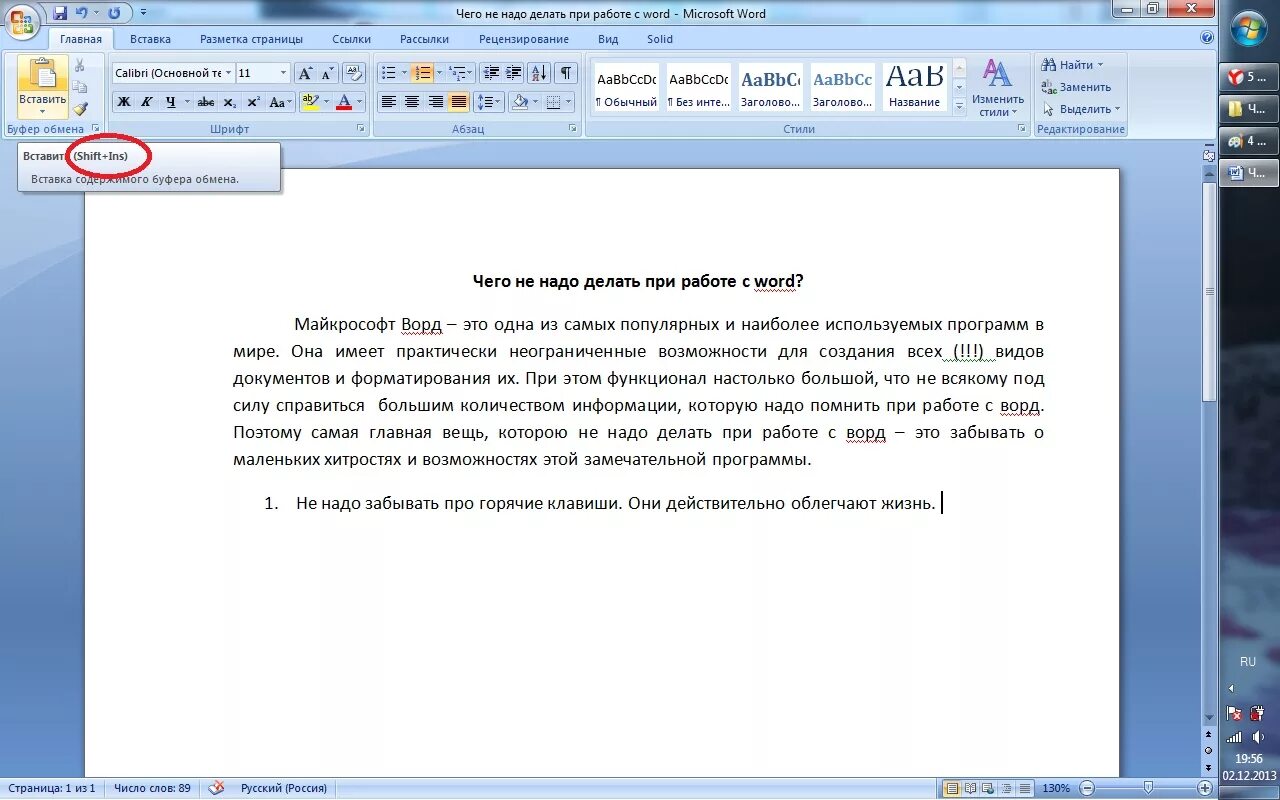This screenshot has height=800, width=1280.
Task: Open line spacing dropdown
Action: [490, 102]
